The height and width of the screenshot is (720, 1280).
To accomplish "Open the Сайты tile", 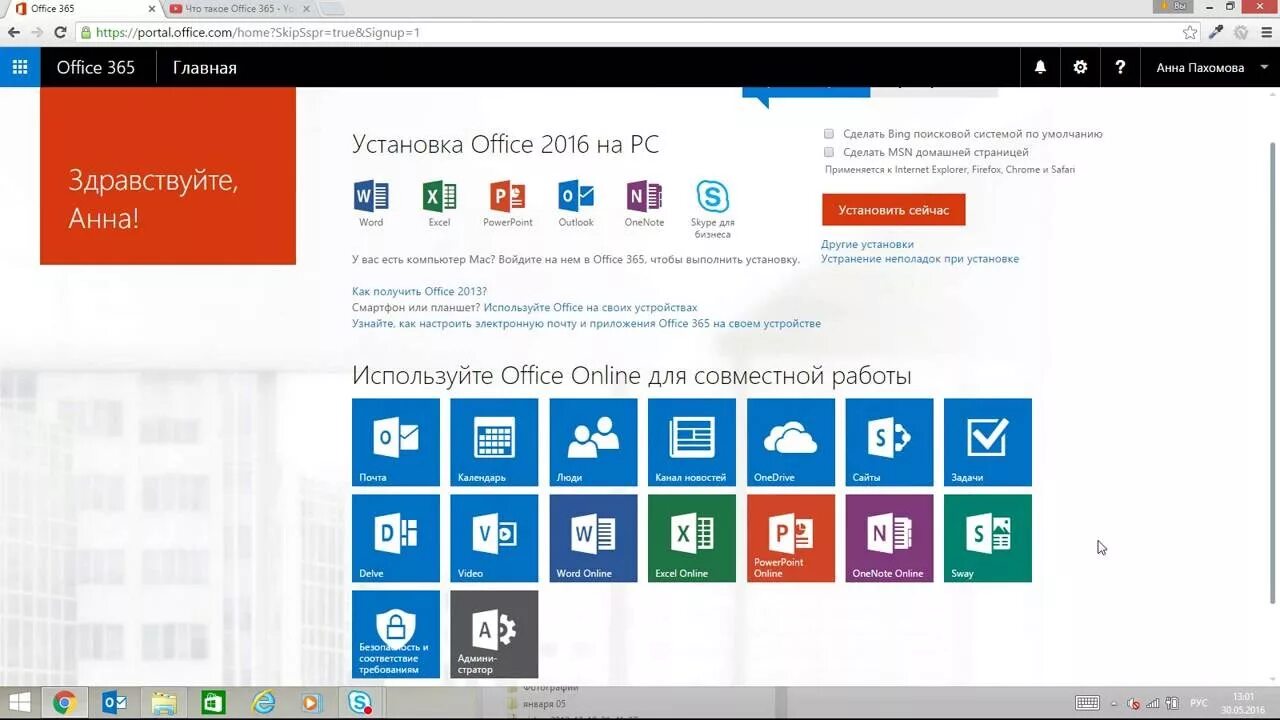I will [889, 442].
